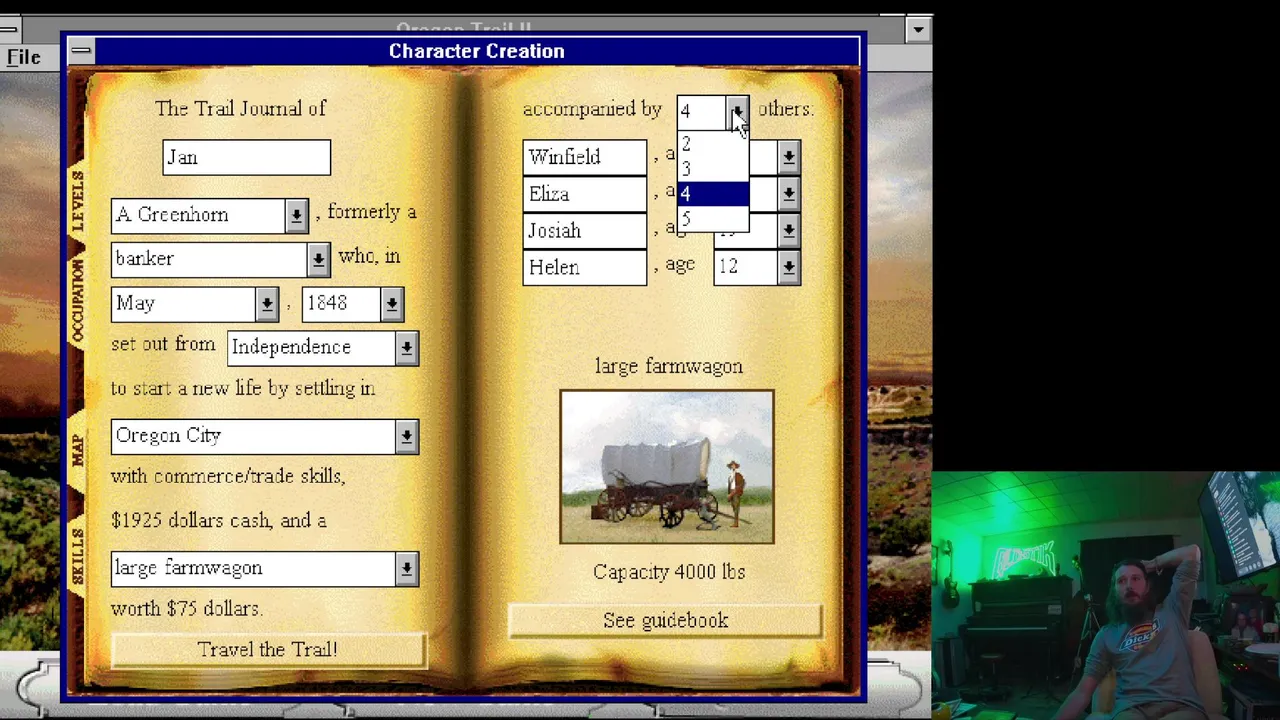Open Eliza's age dropdown arrow
Image resolution: width=1280 pixels, height=720 pixels.
tap(789, 194)
